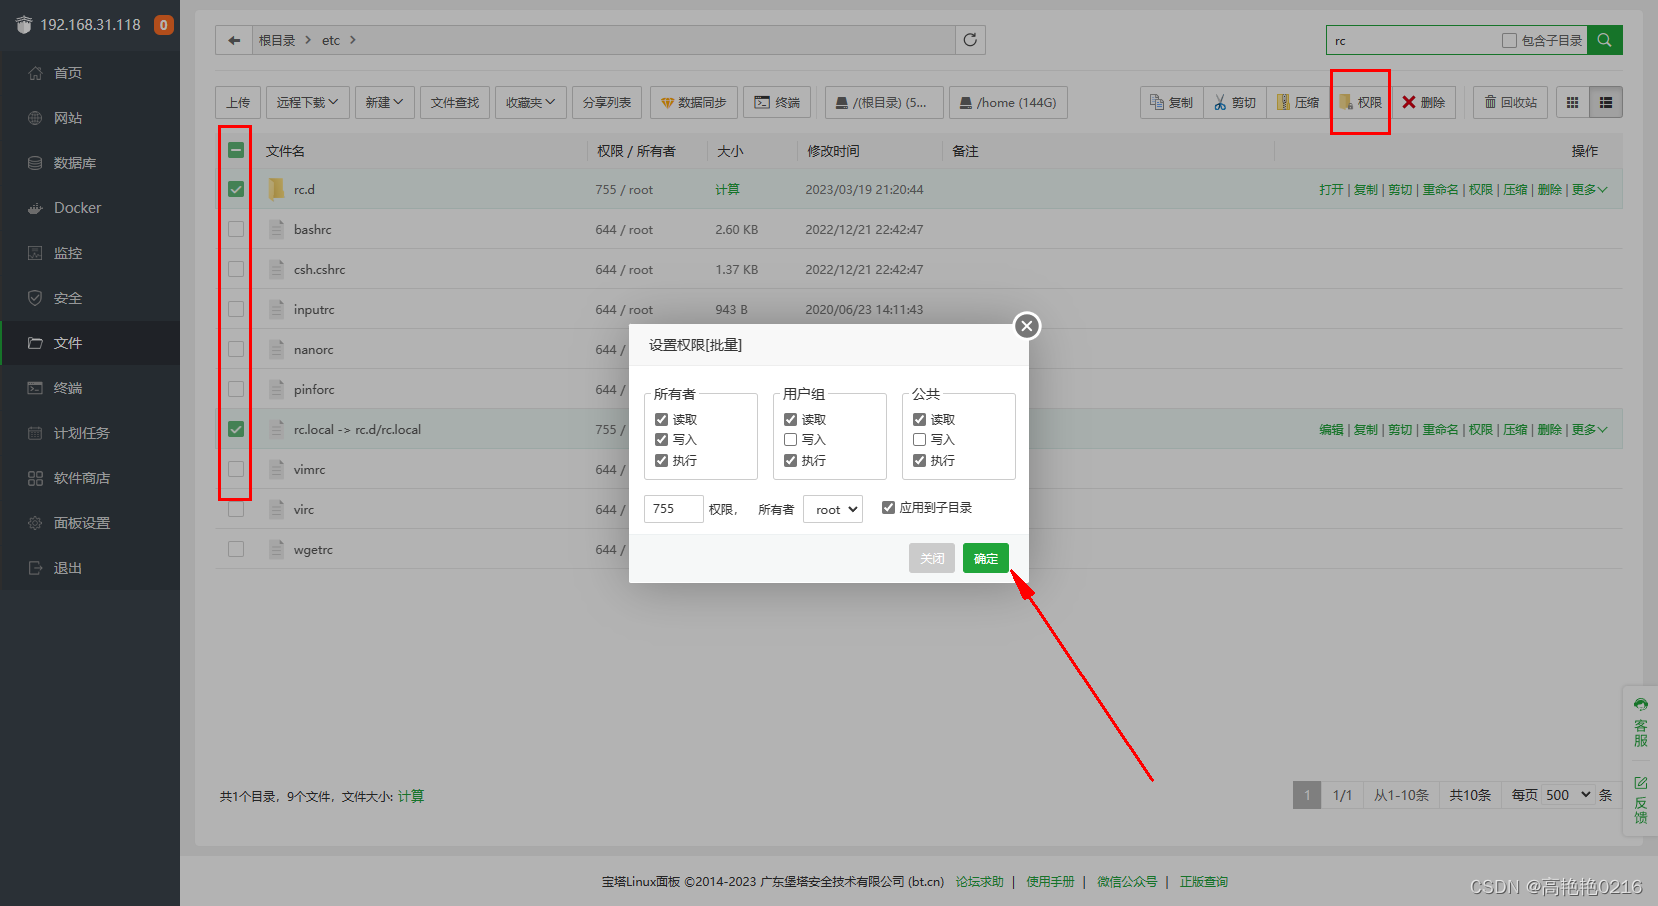Image resolution: width=1658 pixels, height=906 pixels.
Task: Click the 剪切 toolbar icon
Action: 1233,102
